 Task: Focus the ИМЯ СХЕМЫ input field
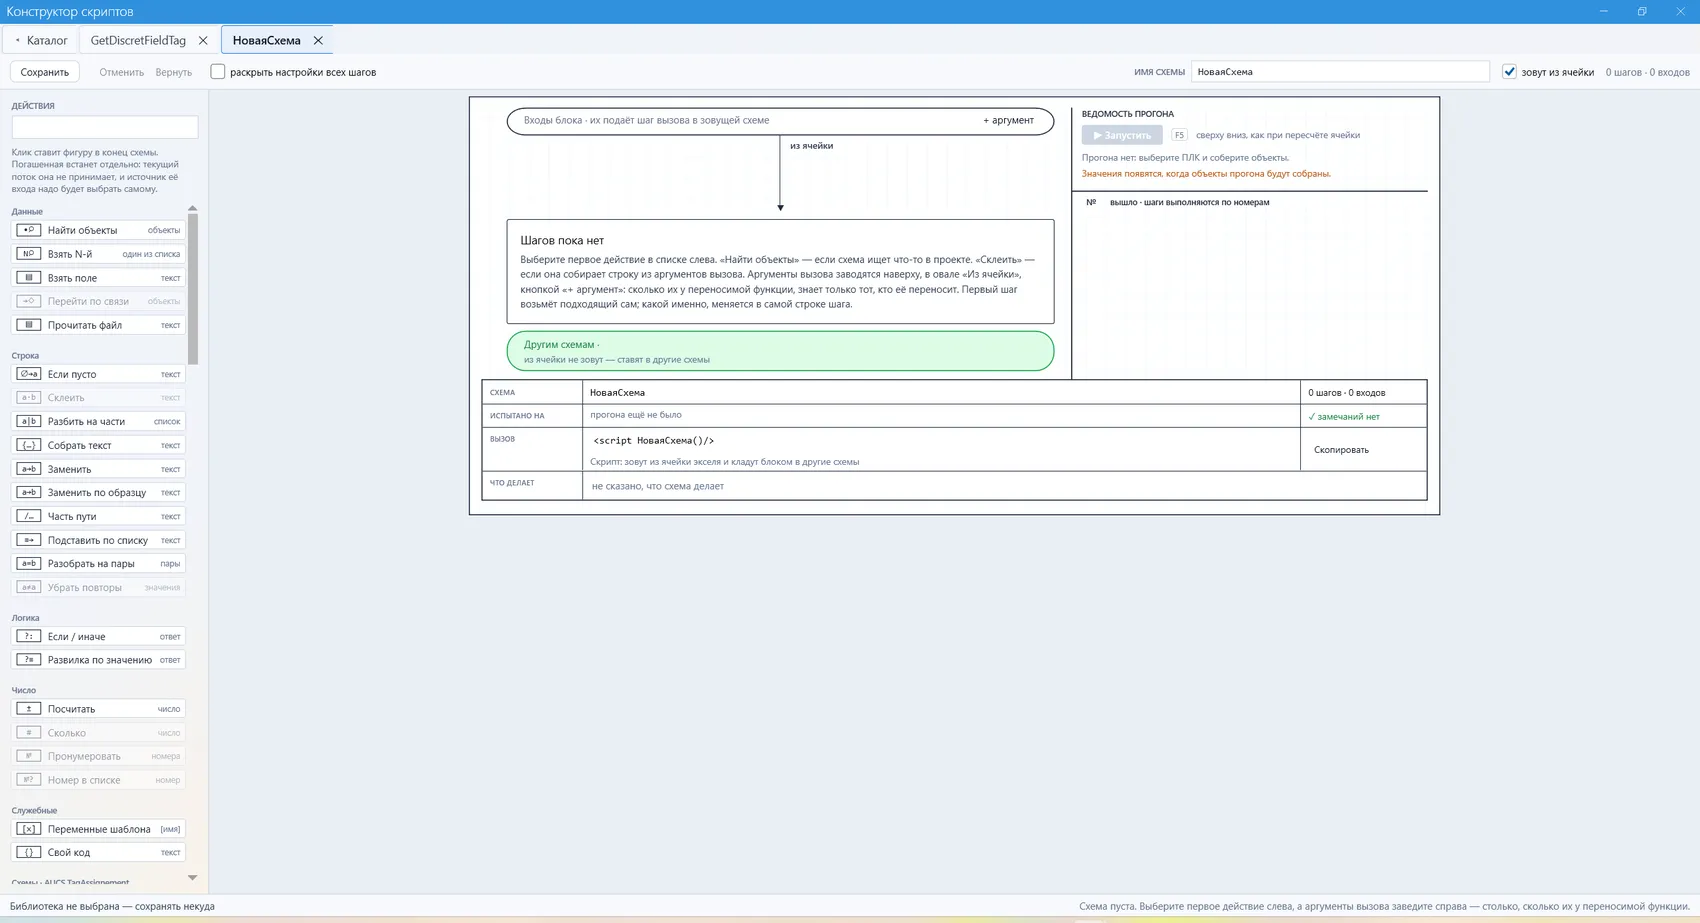1340,72
